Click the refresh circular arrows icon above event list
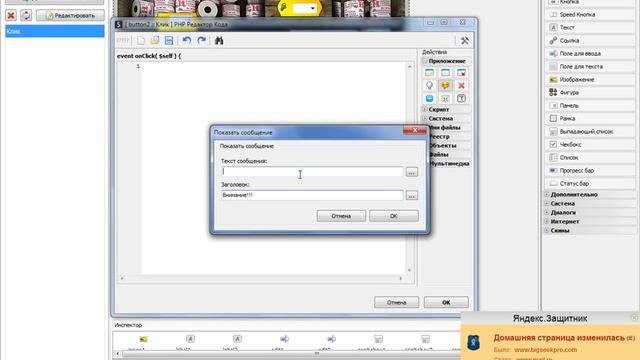Viewport: 640px width, 360px height. tap(26, 16)
